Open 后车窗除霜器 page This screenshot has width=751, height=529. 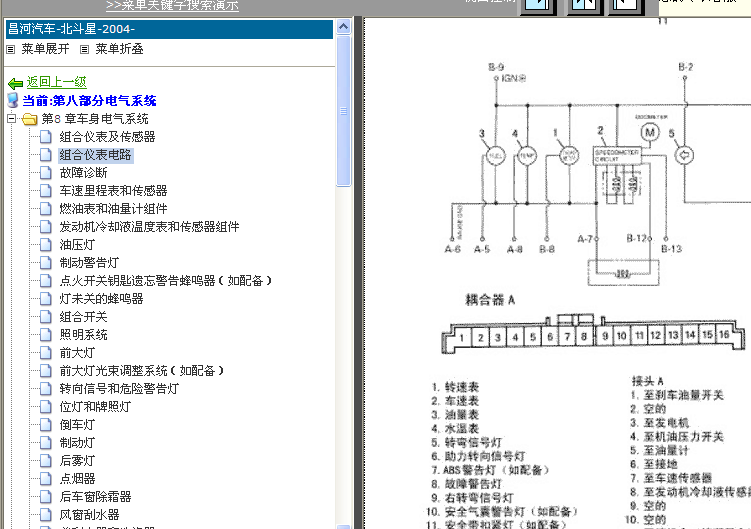pos(95,496)
